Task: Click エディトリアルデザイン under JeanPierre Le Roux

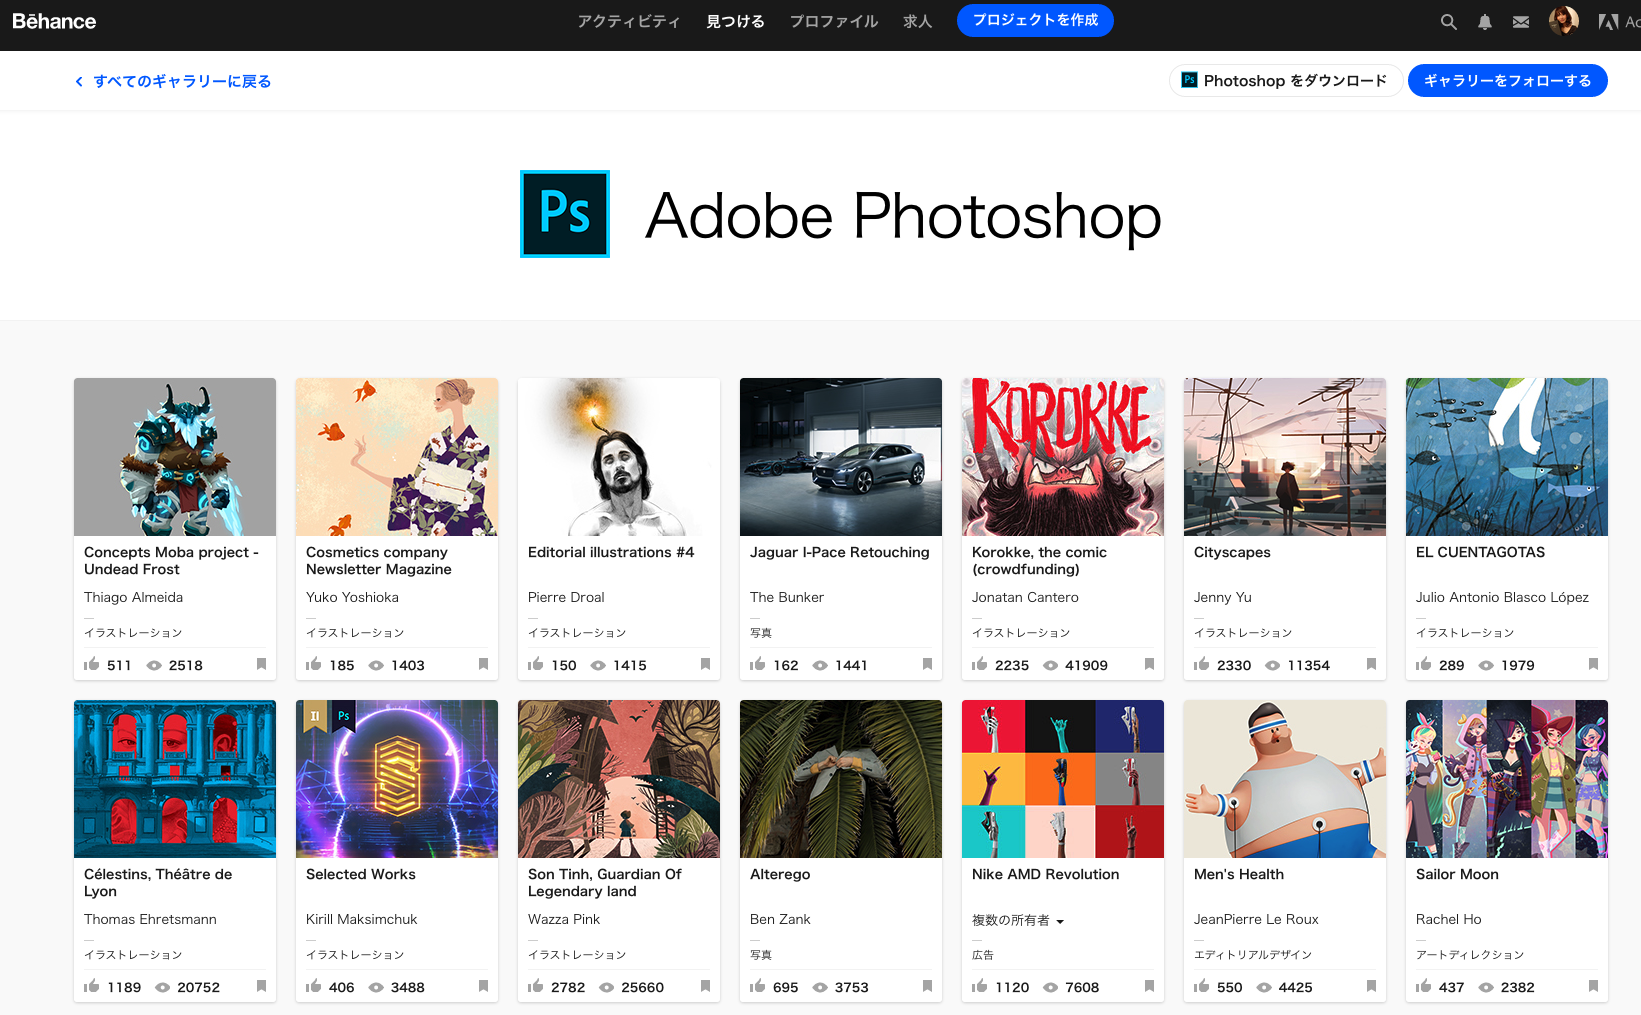Action: click(x=1253, y=955)
